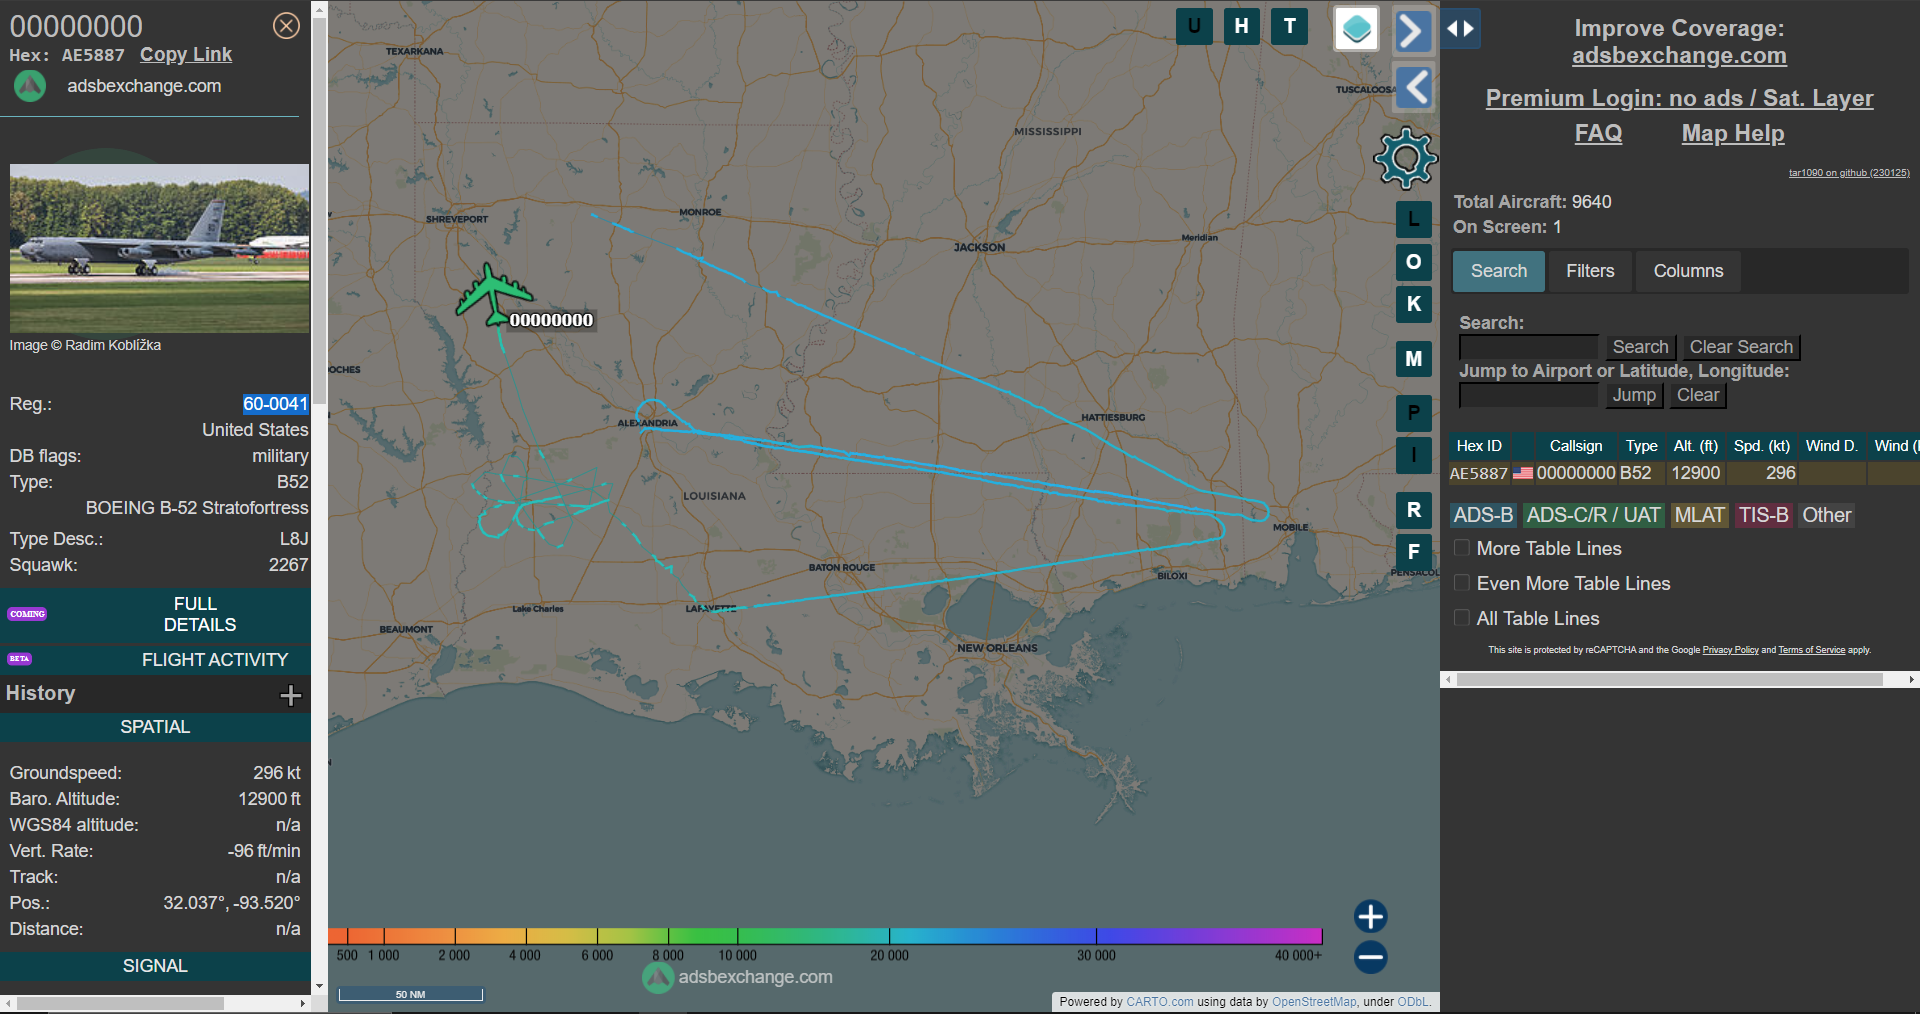Click Copy Link

coord(186,55)
